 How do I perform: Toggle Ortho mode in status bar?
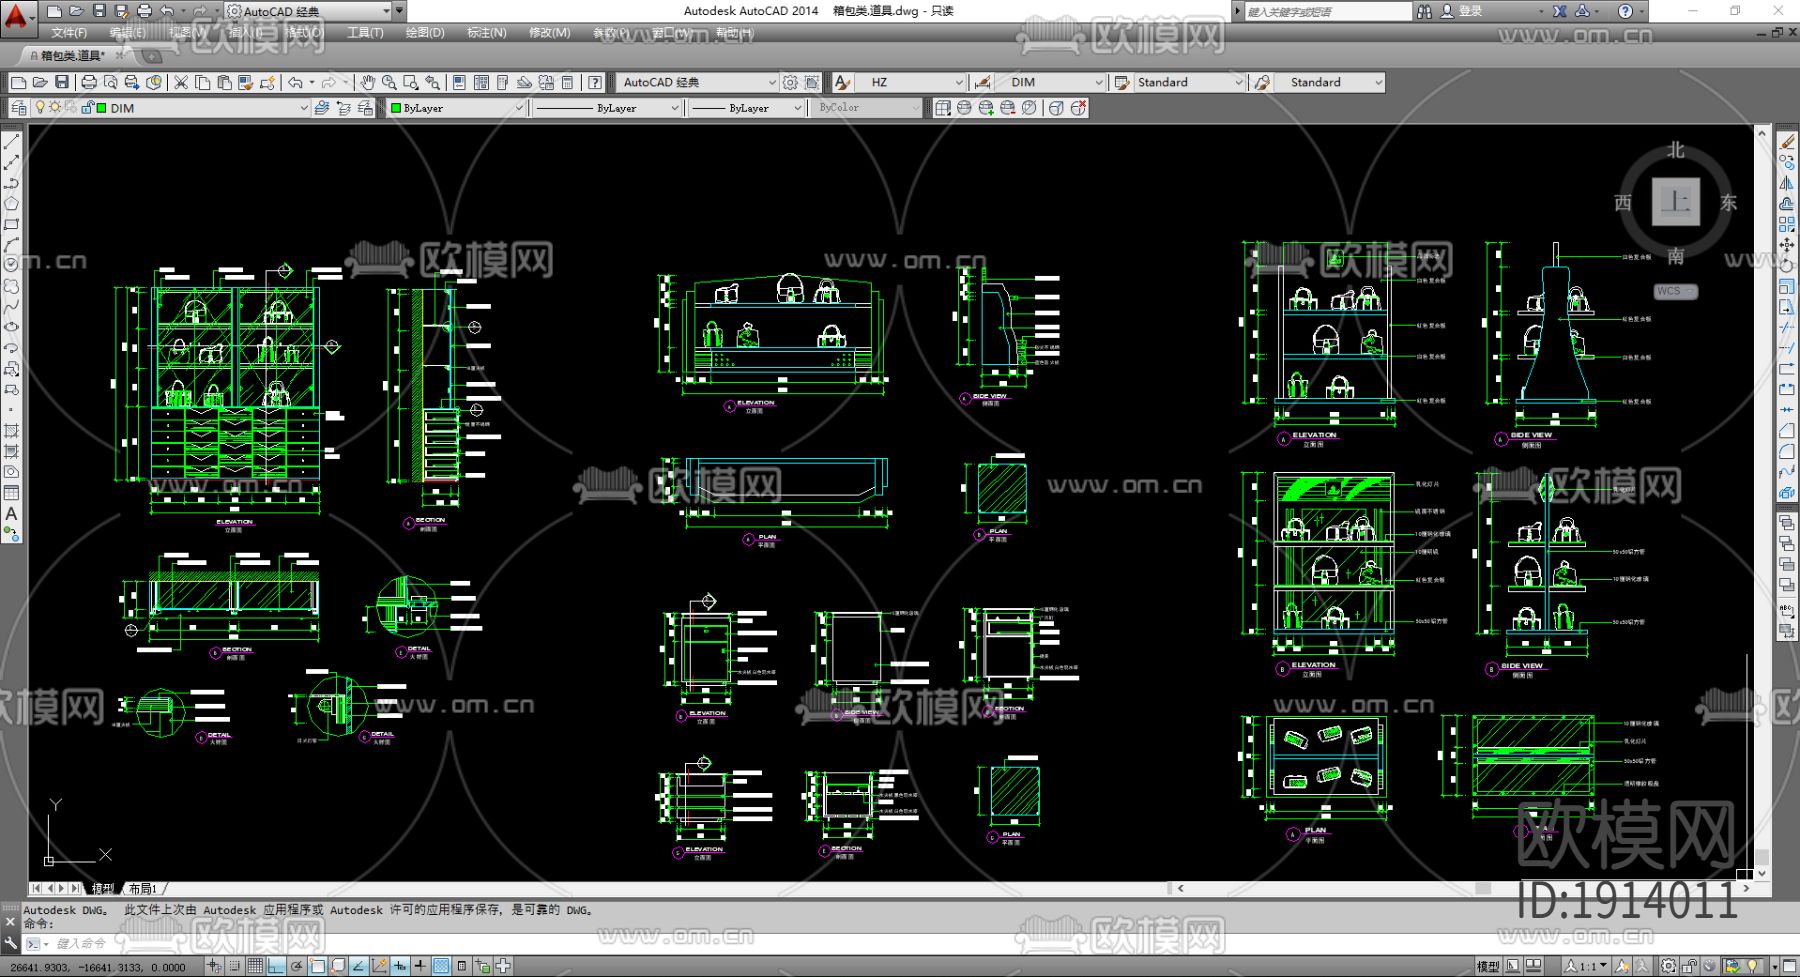[x=276, y=966]
